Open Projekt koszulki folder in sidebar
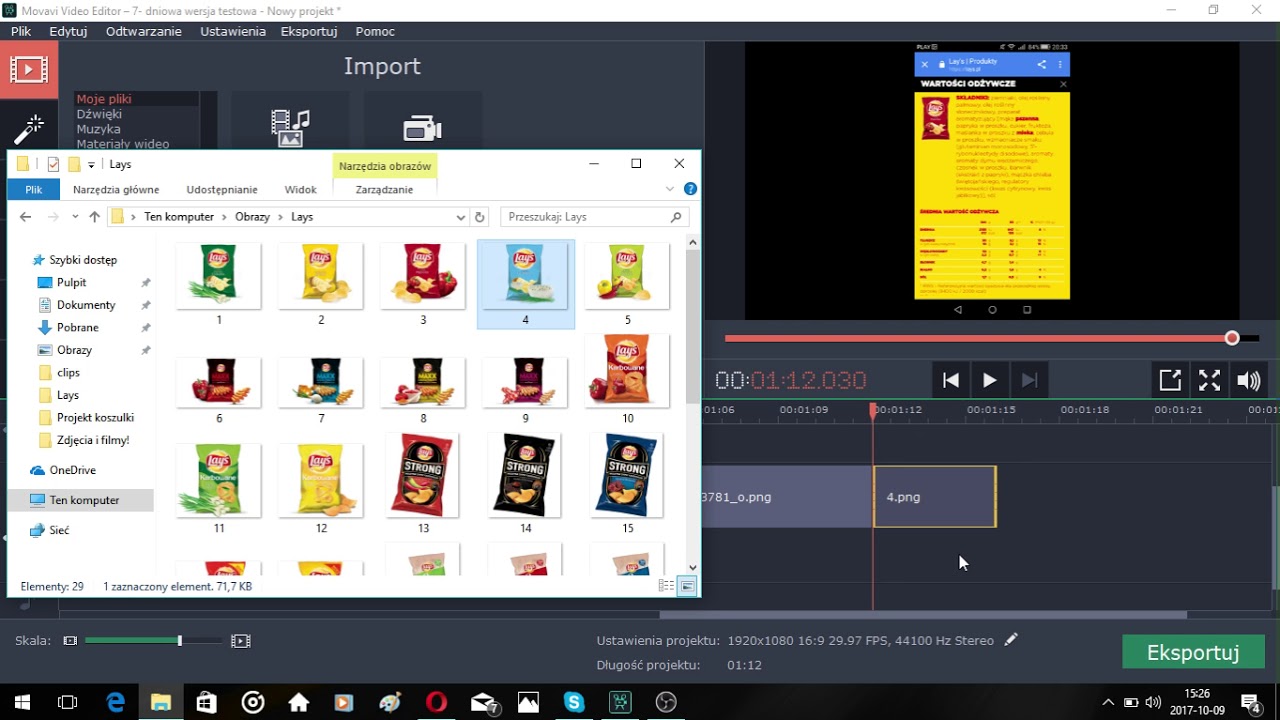1280x720 pixels. 95,418
